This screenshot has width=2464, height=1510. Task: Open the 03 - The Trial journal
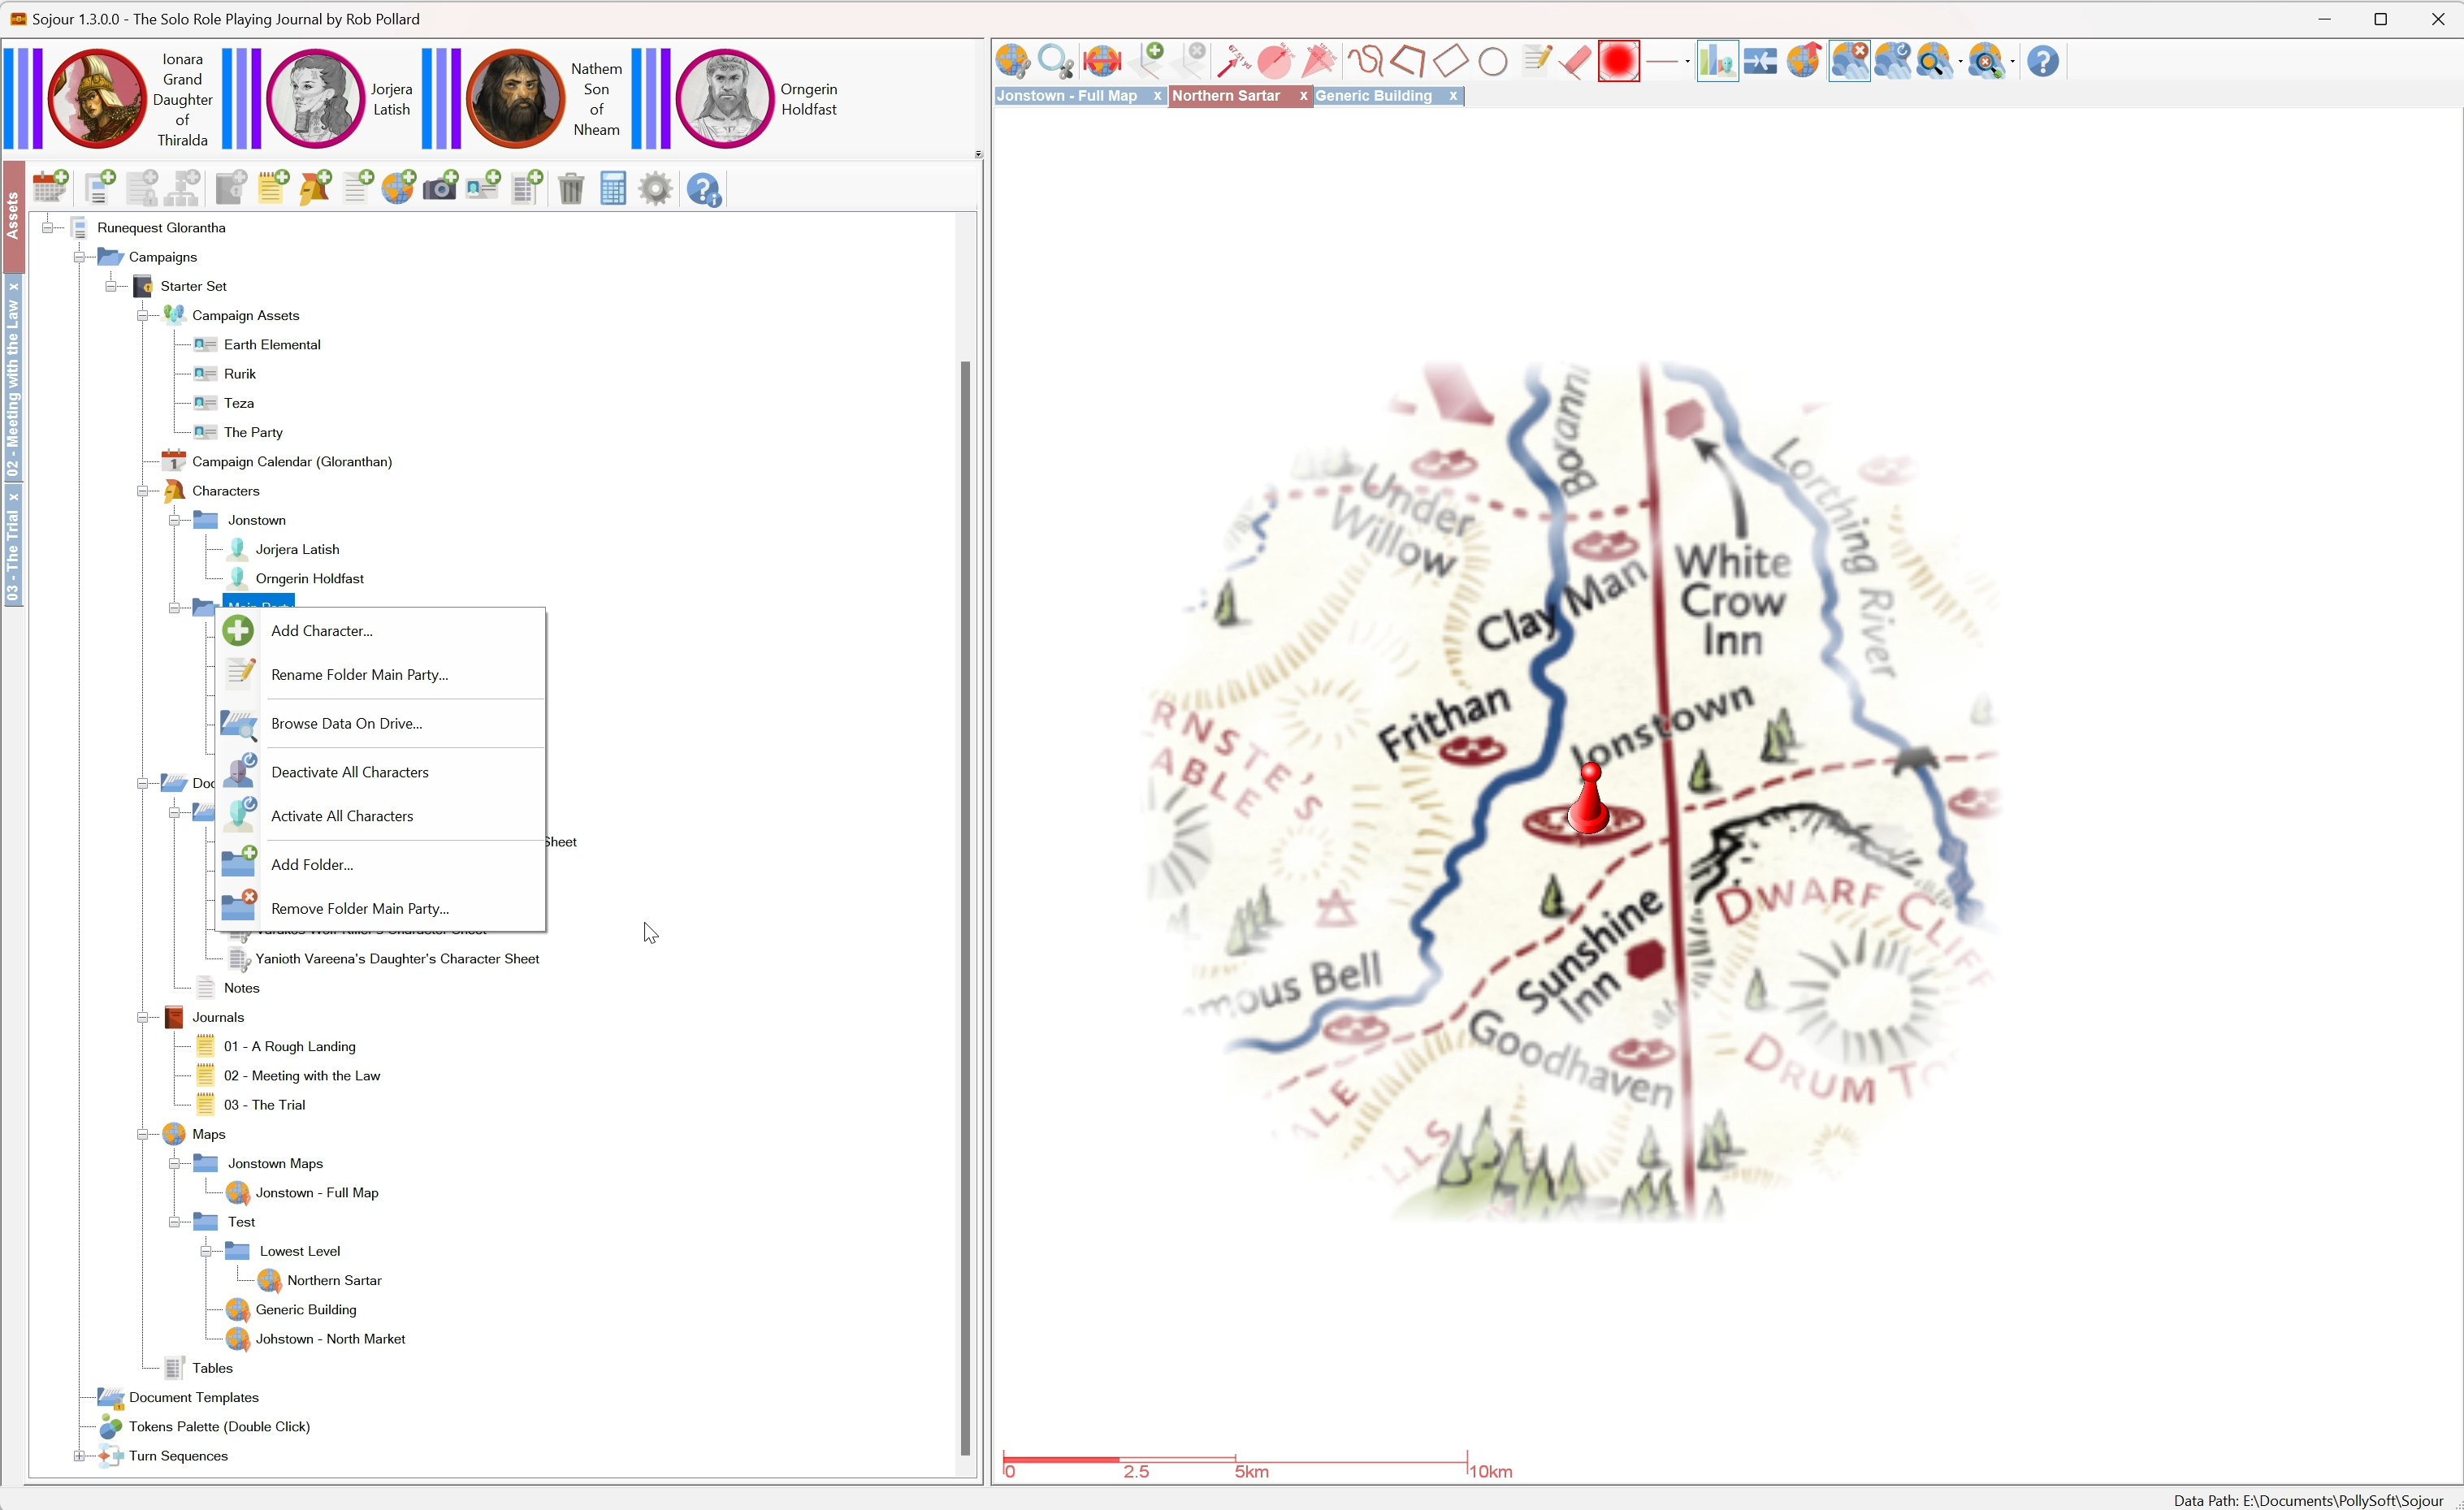[264, 1105]
